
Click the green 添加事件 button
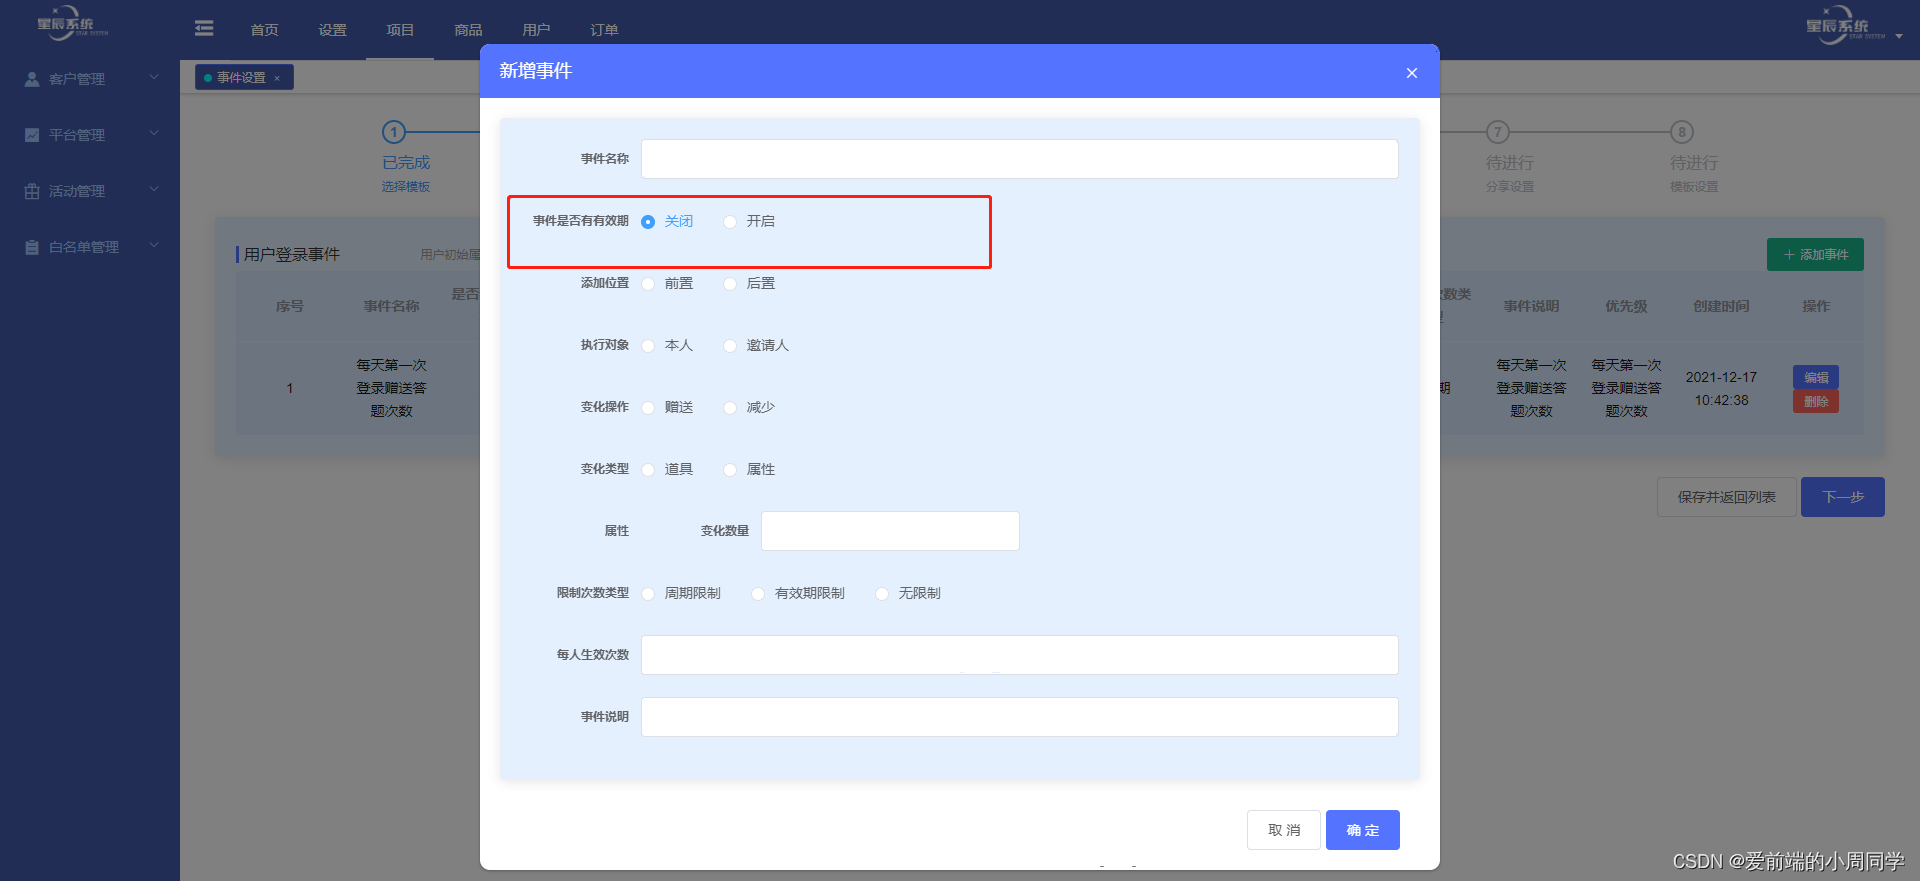pyautogui.click(x=1815, y=255)
